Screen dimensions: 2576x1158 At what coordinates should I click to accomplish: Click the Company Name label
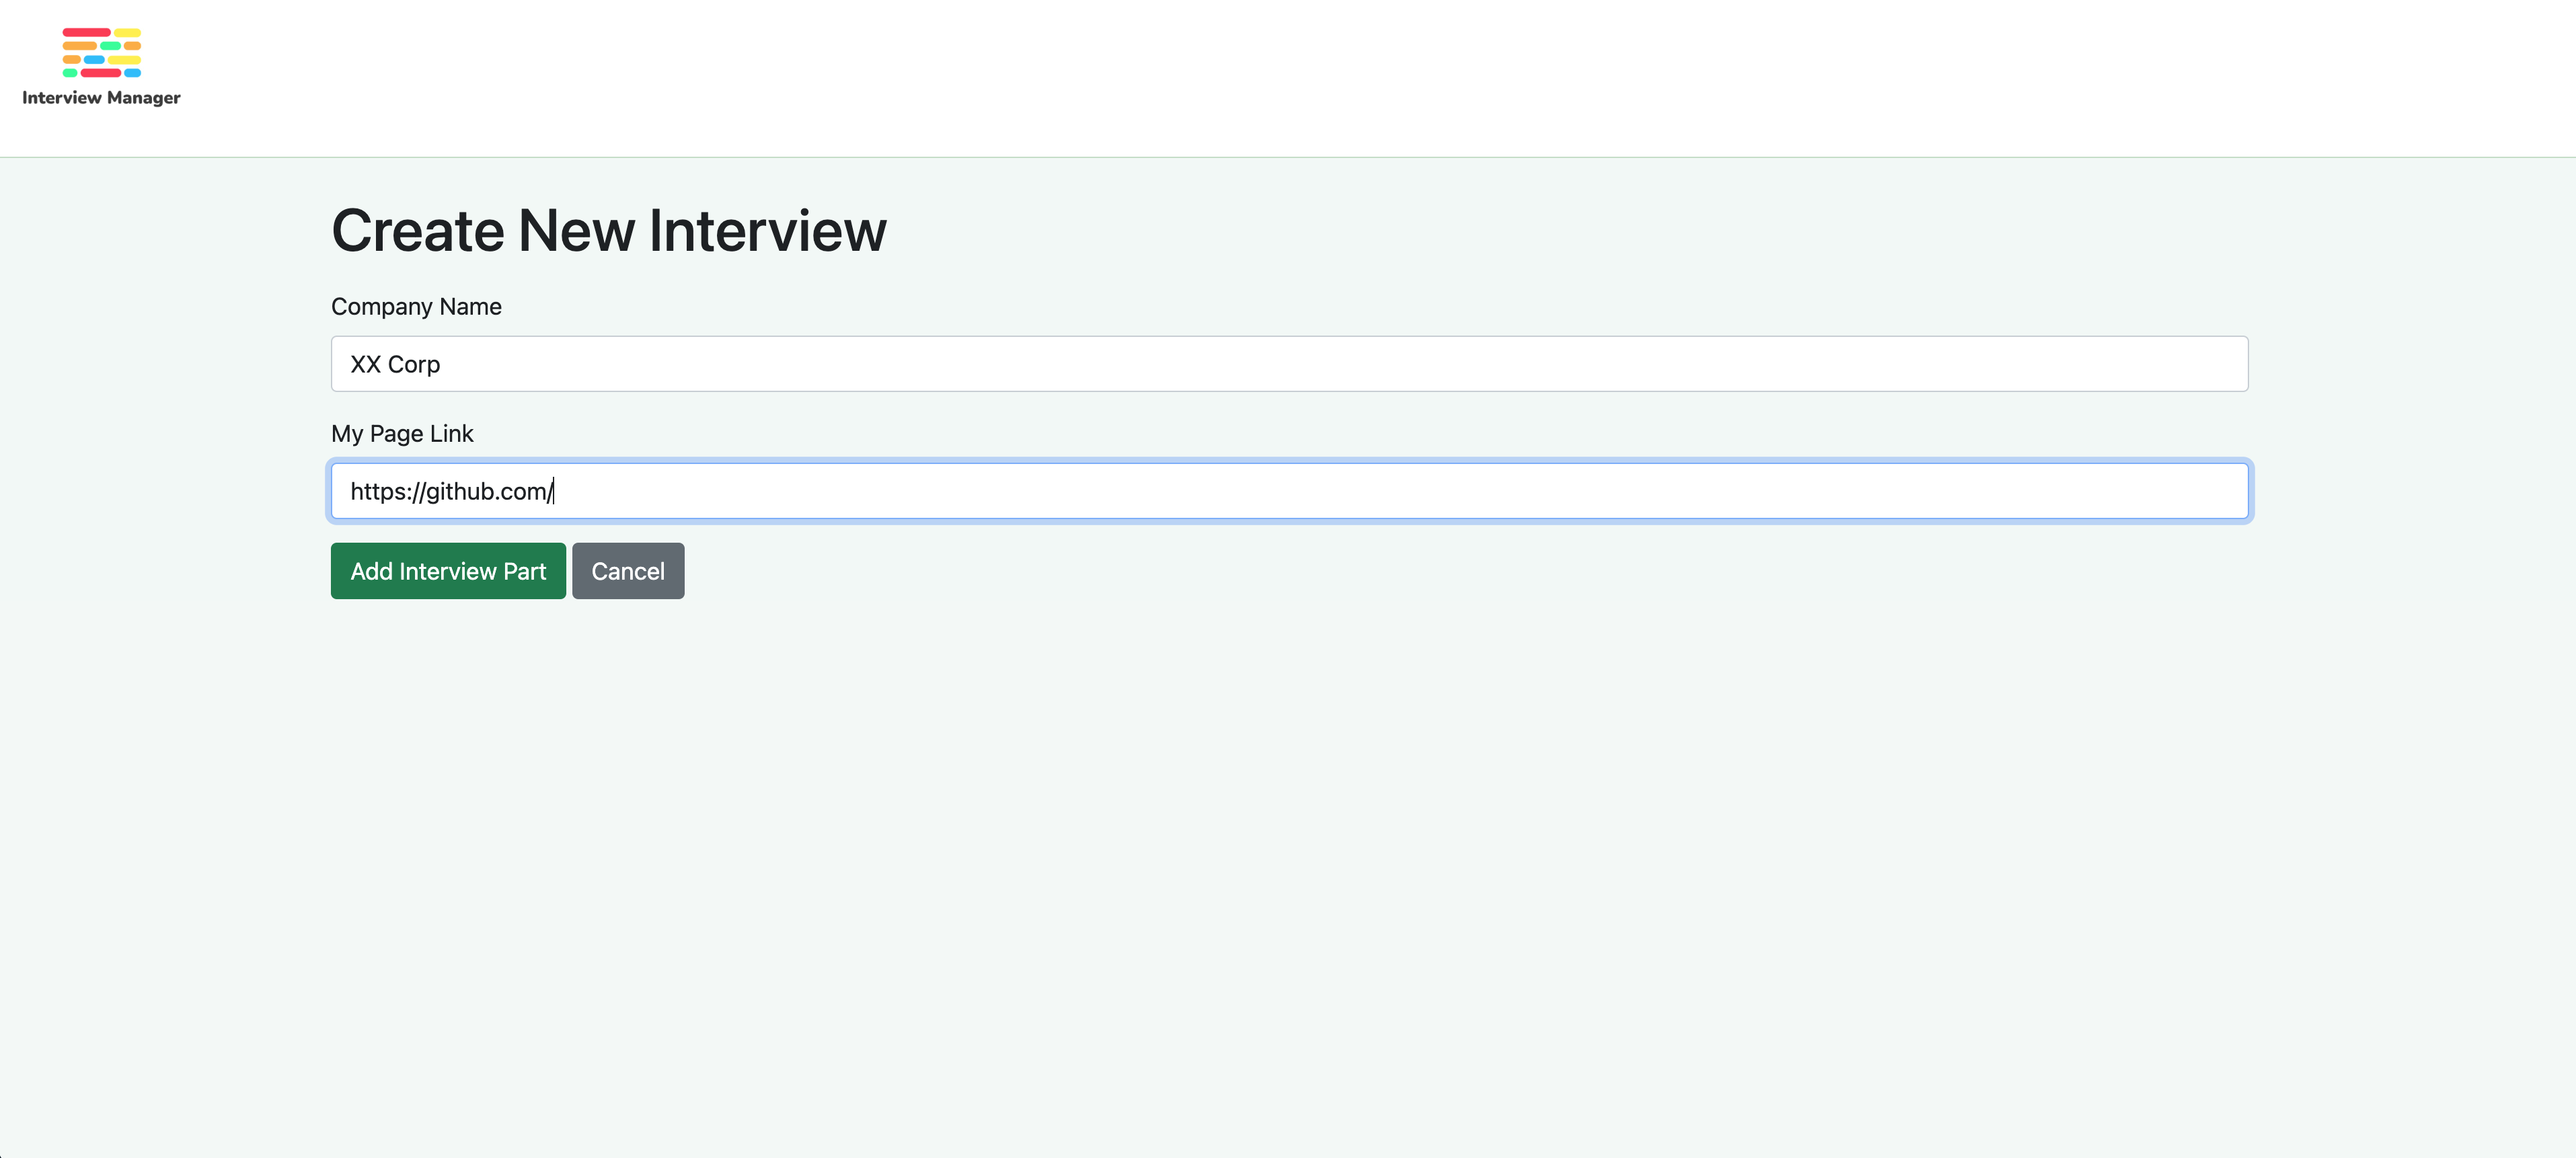416,306
